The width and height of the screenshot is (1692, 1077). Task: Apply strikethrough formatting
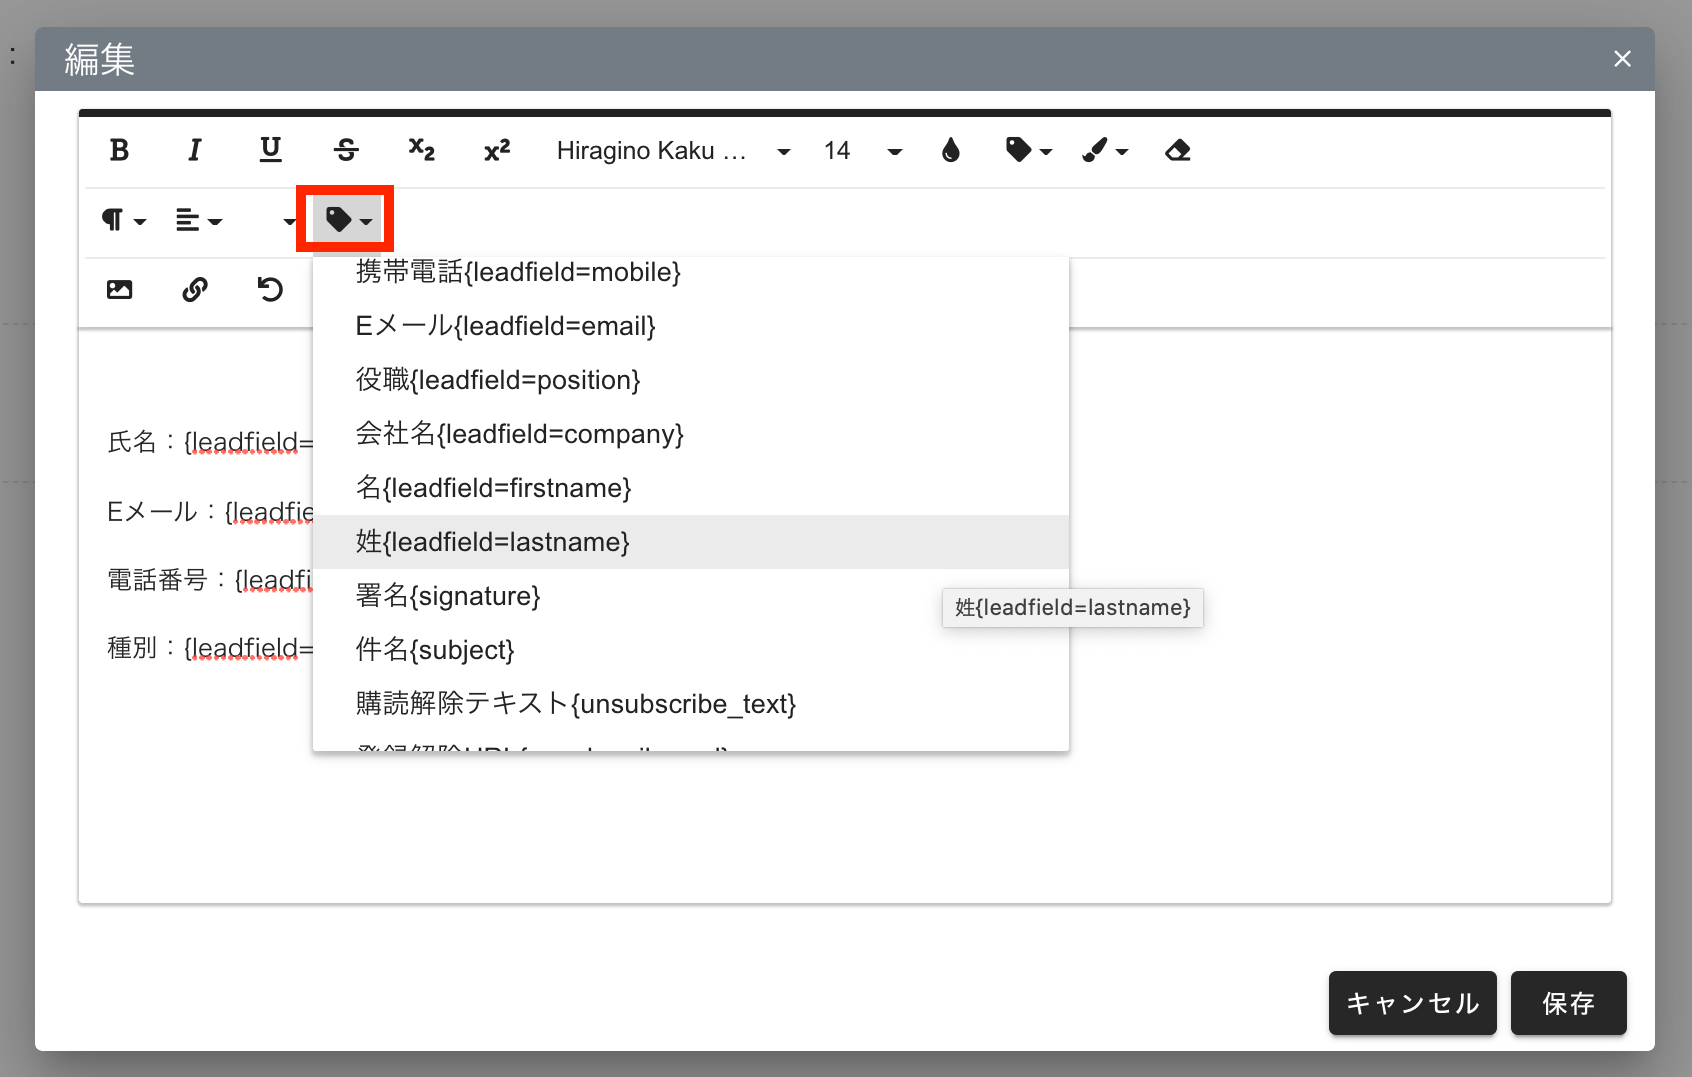pyautogui.click(x=346, y=150)
